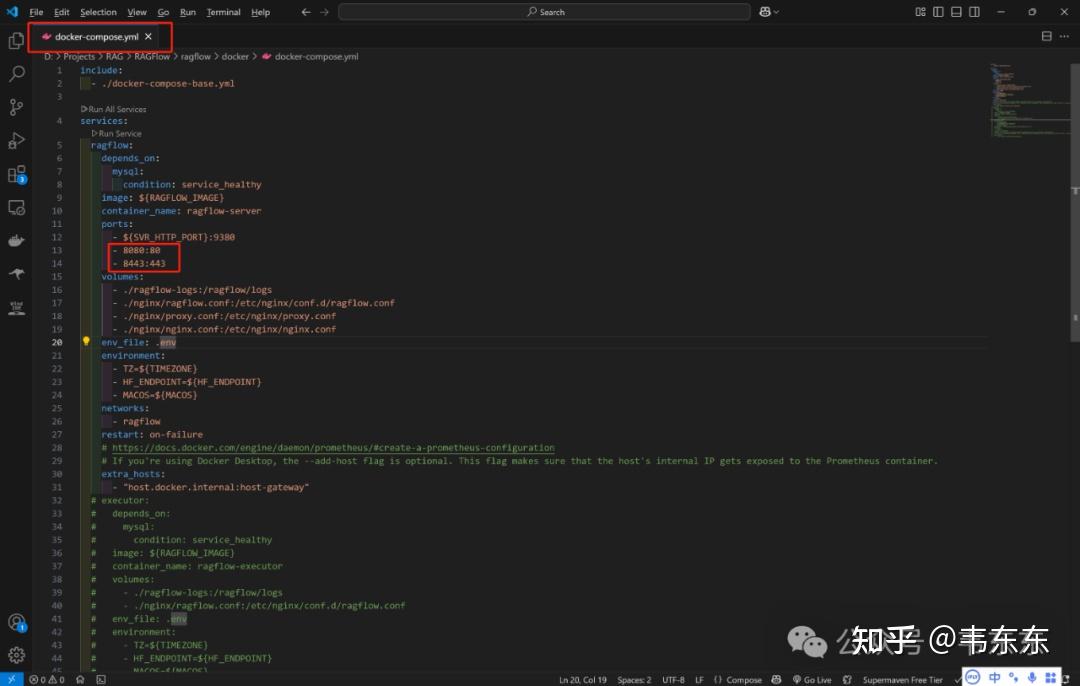This screenshot has width=1080, height=686.
Task: Click Supermaven Free Tier status
Action: 902,680
